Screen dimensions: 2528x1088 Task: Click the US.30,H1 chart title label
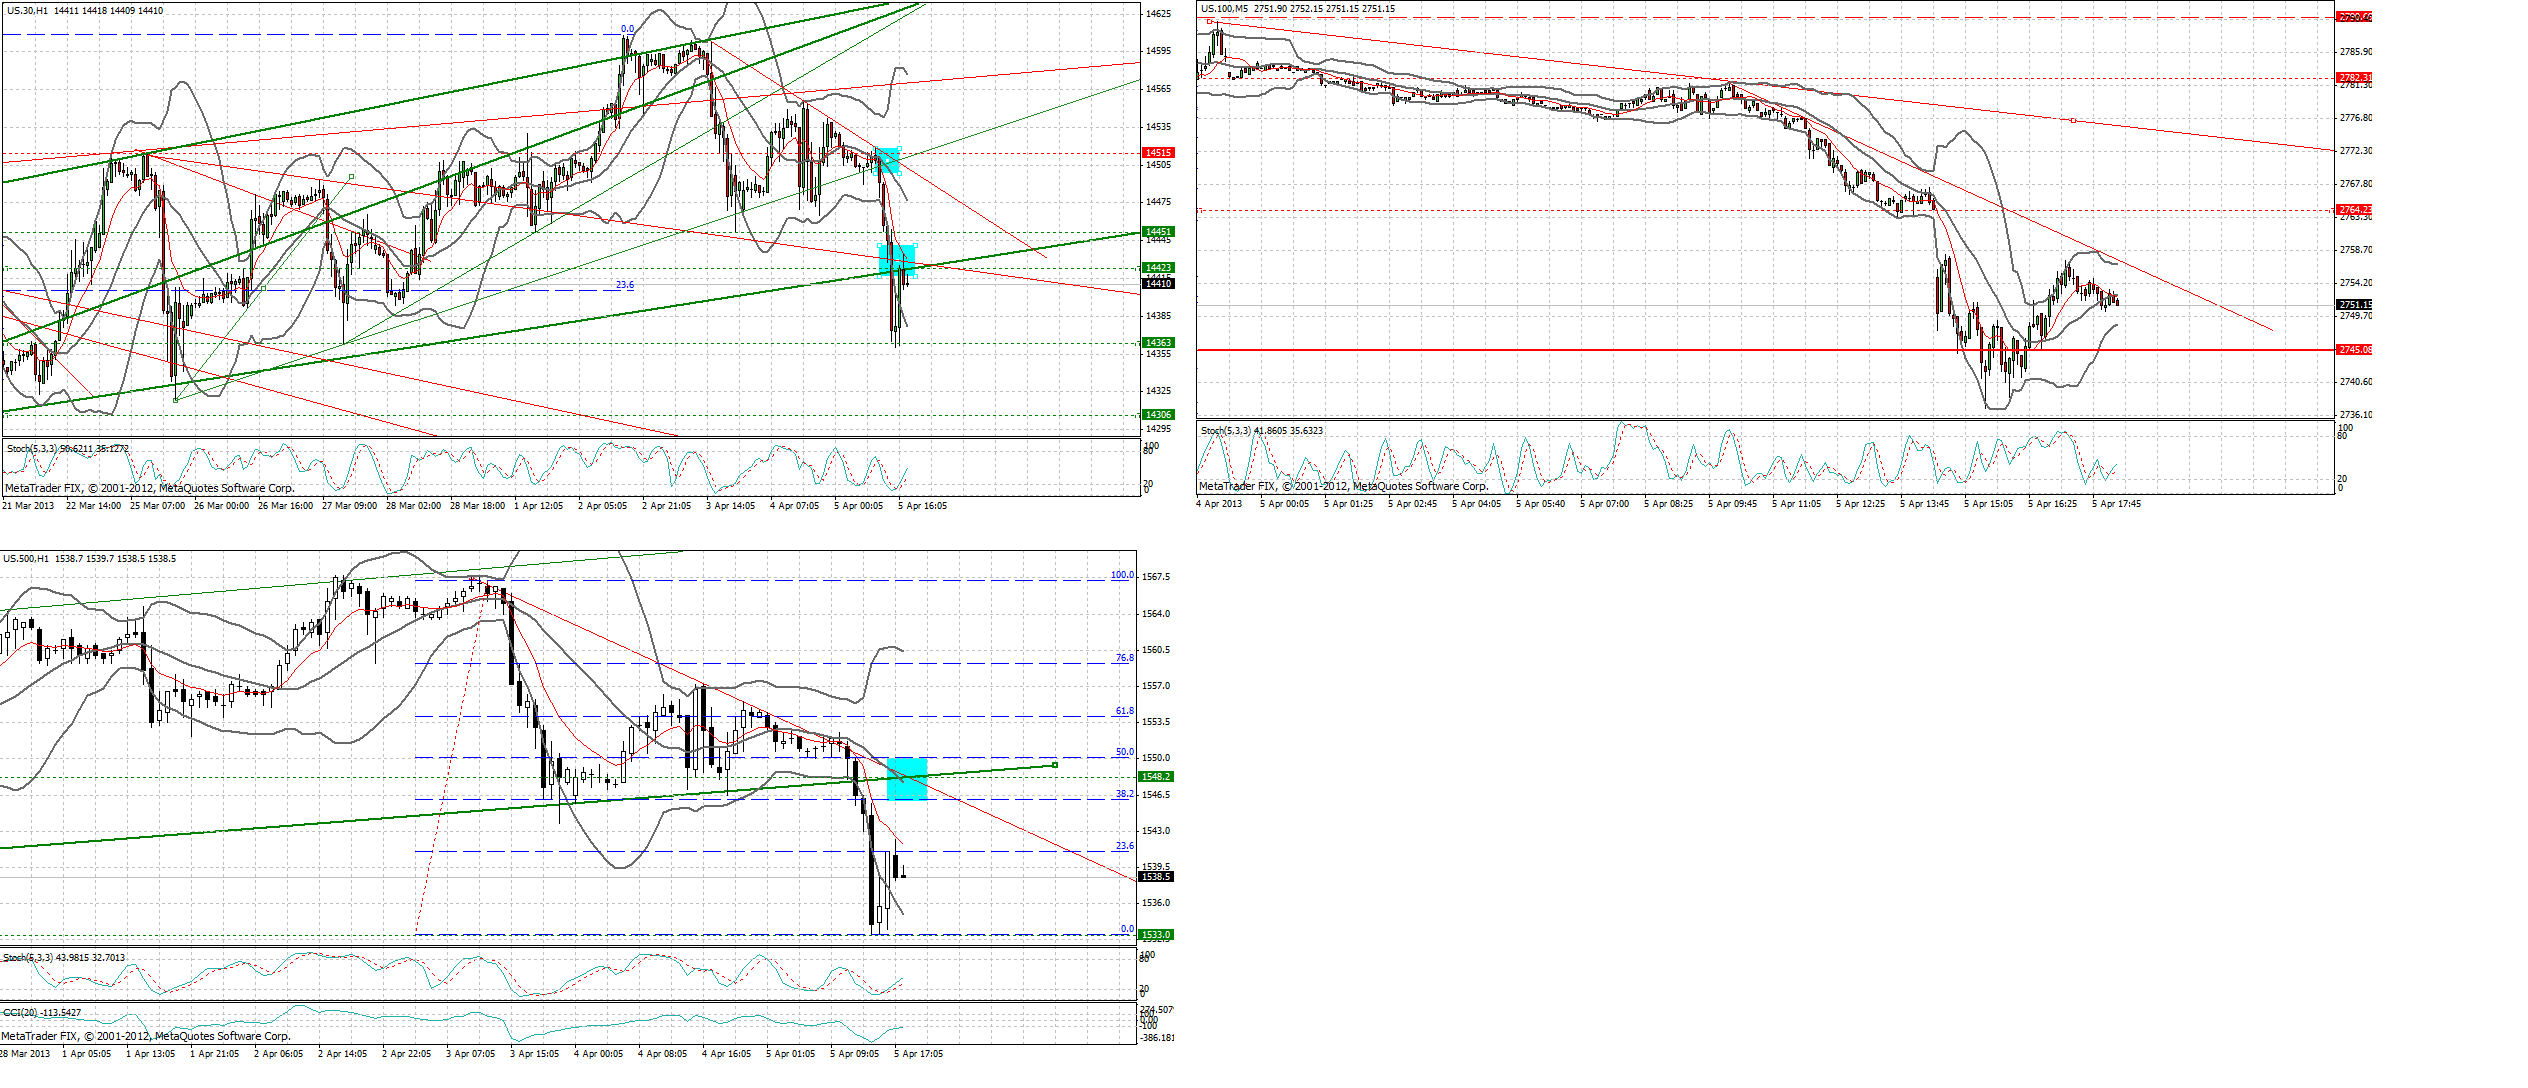click(27, 11)
